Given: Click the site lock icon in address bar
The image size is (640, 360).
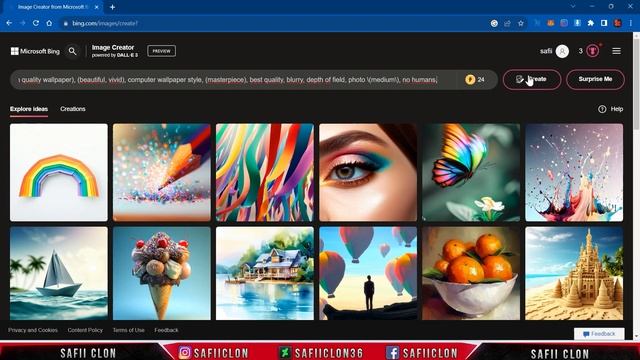Looking at the screenshot, I should [x=65, y=23].
